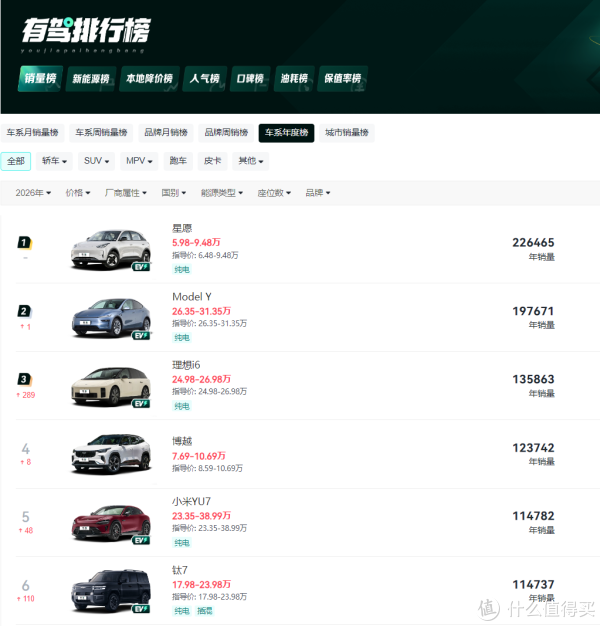This screenshot has width=600, height=626.
Task: Click the 5.98-9.48万 price of 星愿
Action: pyautogui.click(x=196, y=243)
